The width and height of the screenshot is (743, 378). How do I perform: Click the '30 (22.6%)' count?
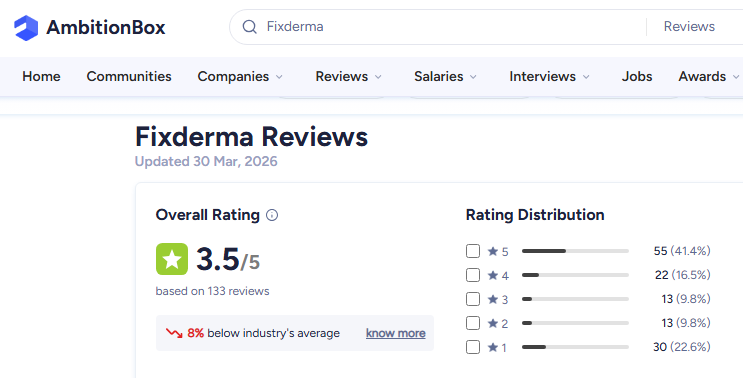point(682,347)
